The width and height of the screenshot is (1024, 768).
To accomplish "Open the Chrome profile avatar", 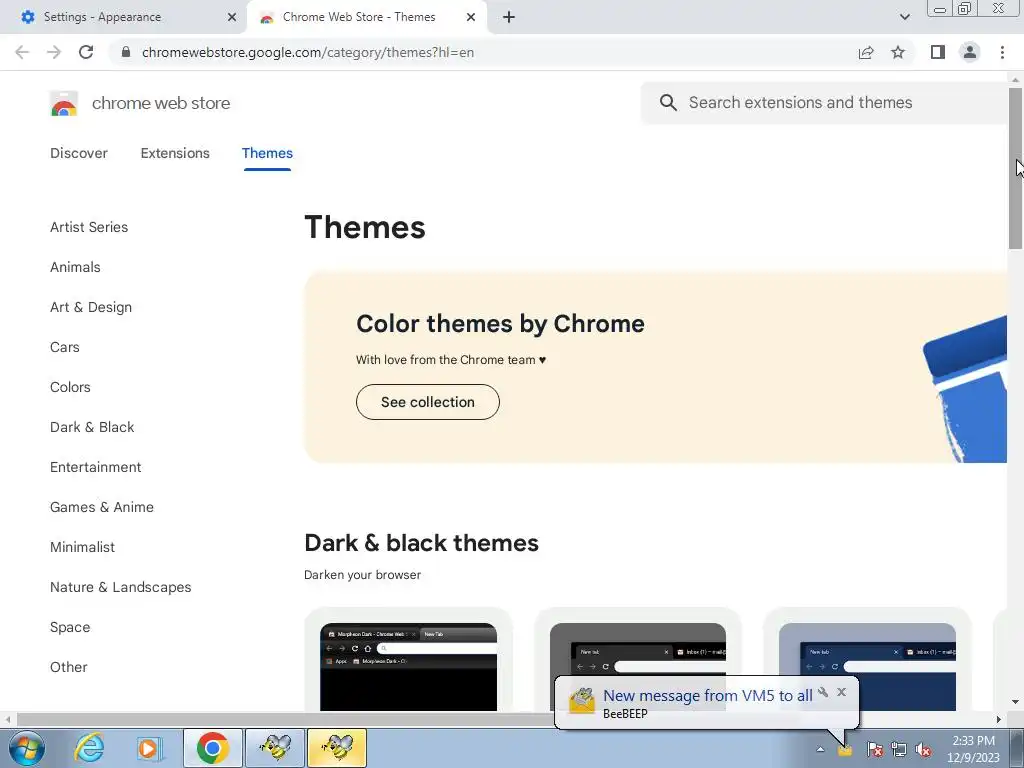I will pos(970,52).
